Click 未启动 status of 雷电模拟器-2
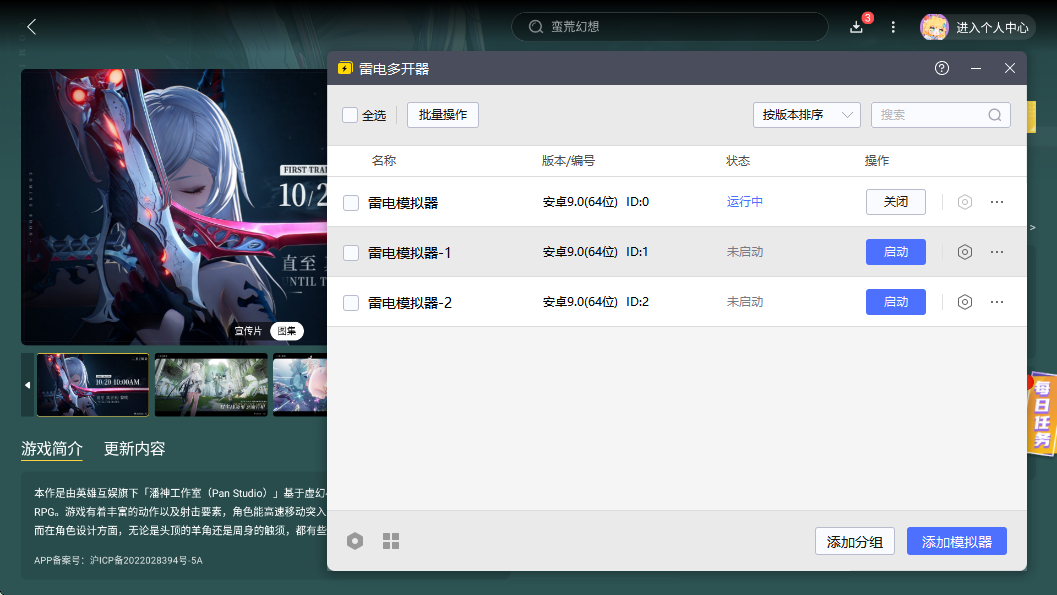This screenshot has width=1057, height=595. click(745, 302)
